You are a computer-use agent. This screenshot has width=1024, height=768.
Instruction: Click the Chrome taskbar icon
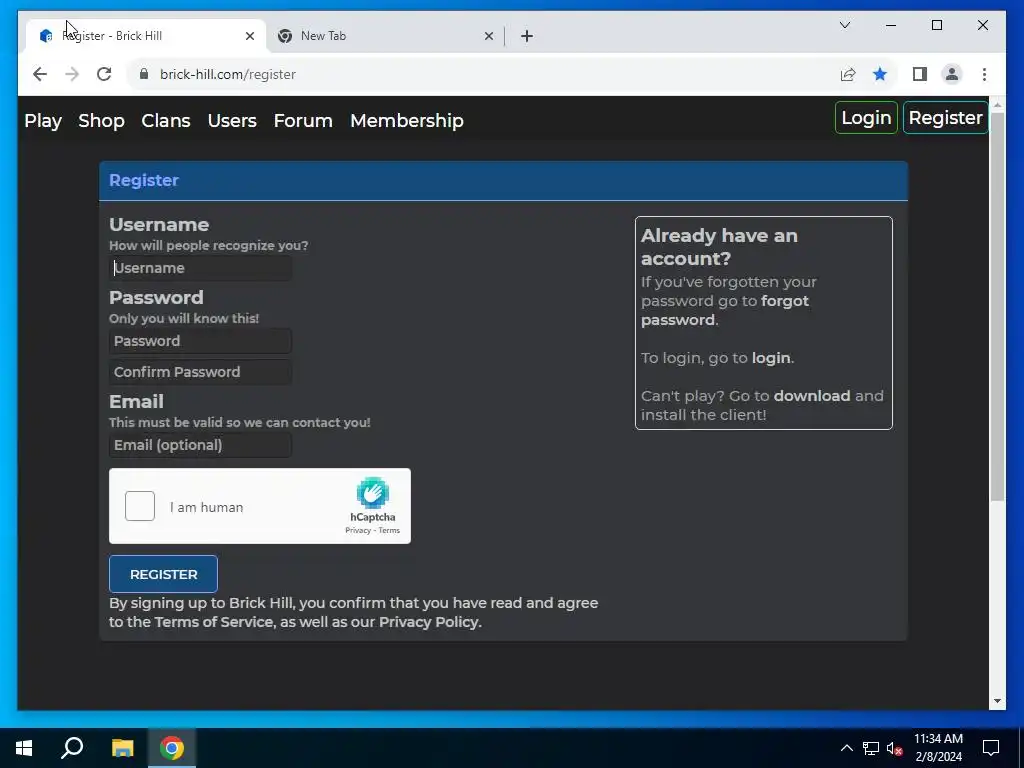tap(172, 748)
